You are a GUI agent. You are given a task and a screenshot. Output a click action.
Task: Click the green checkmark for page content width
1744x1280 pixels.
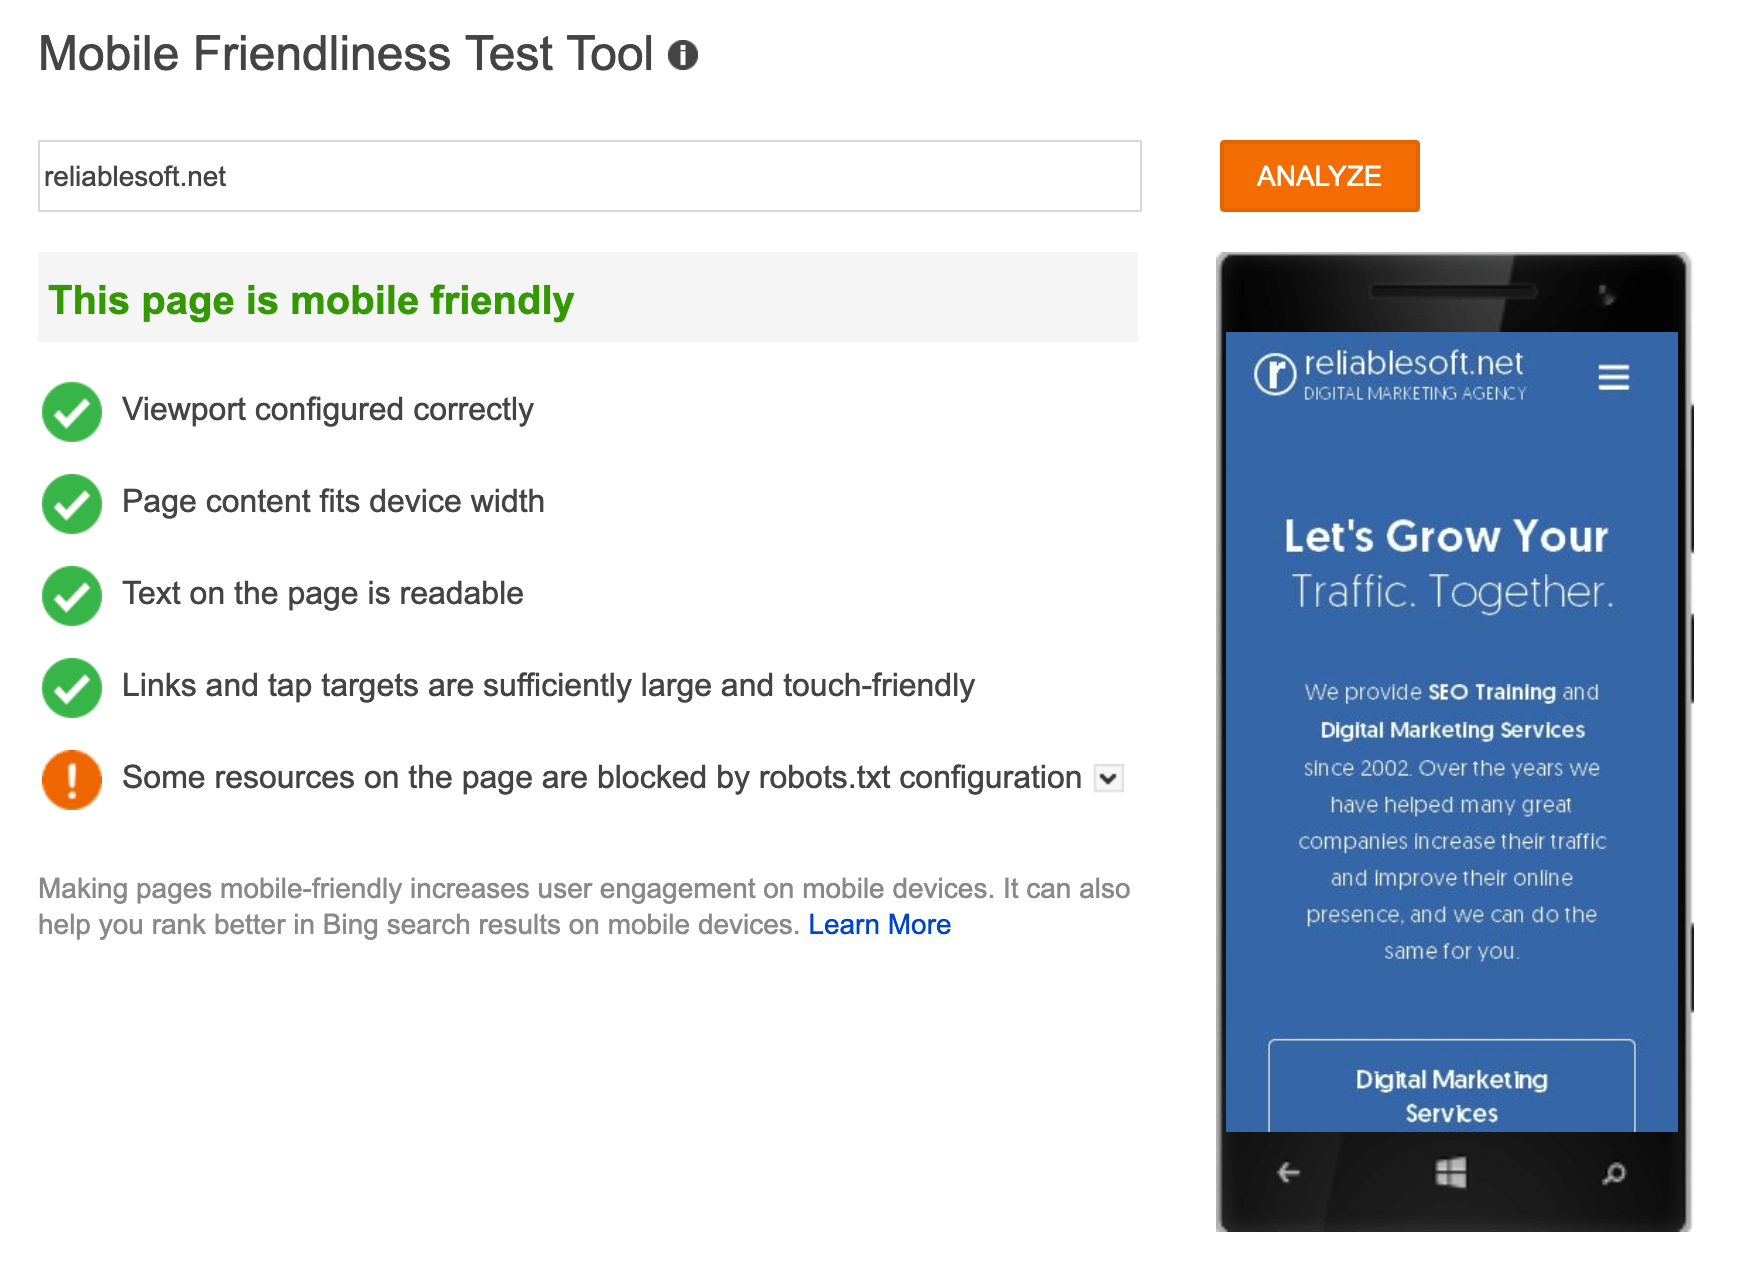[x=72, y=503]
